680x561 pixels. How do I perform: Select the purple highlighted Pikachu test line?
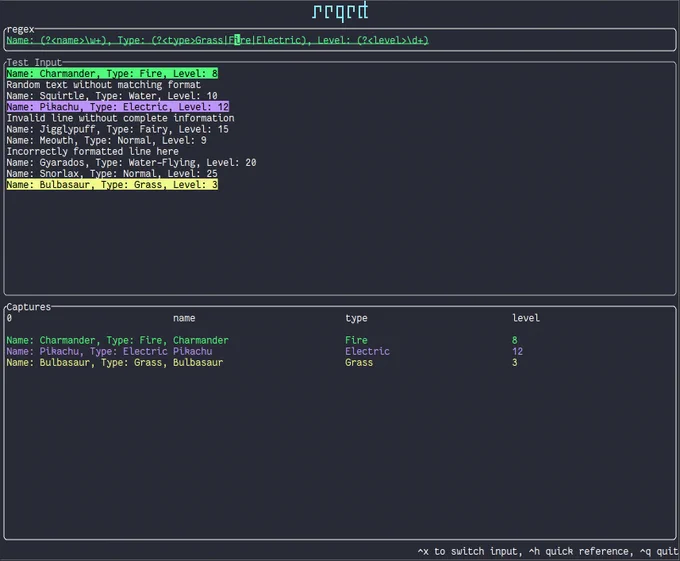point(118,107)
